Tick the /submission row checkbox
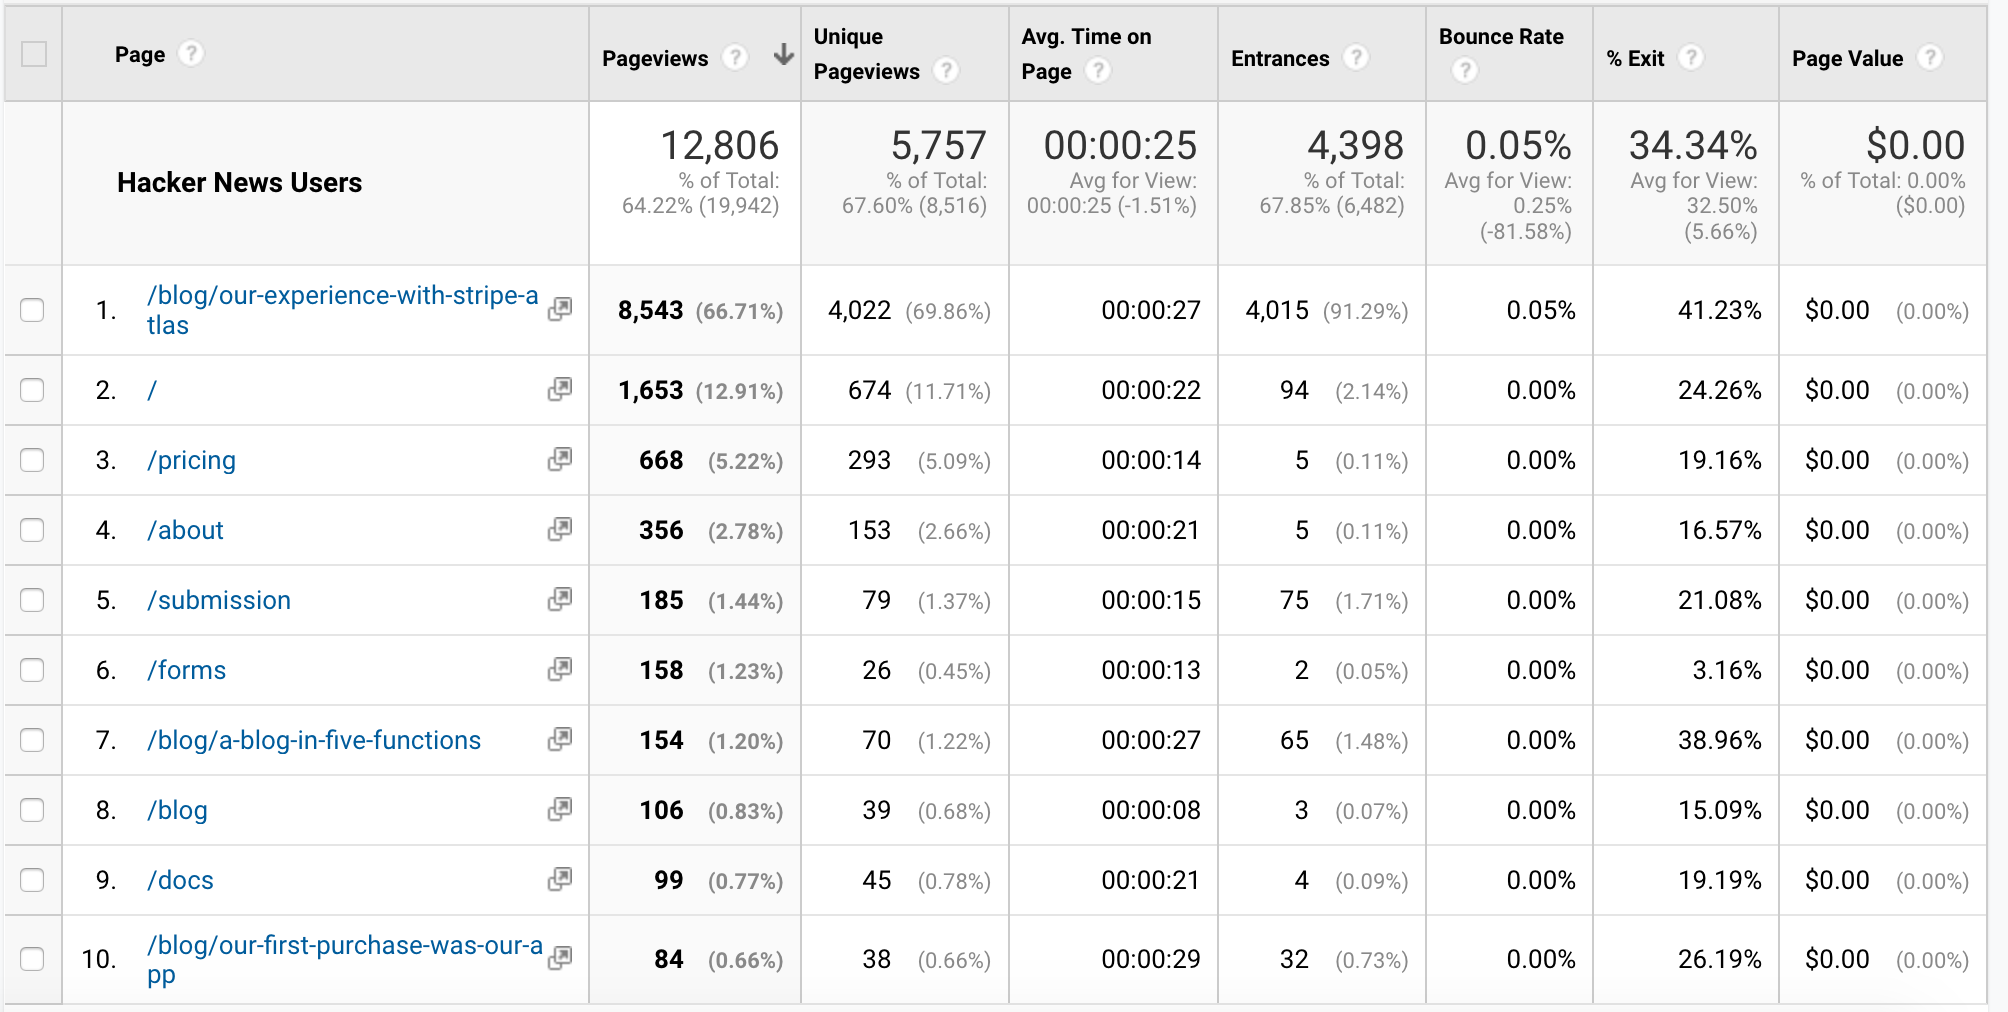The height and width of the screenshot is (1012, 2008). pyautogui.click(x=33, y=600)
